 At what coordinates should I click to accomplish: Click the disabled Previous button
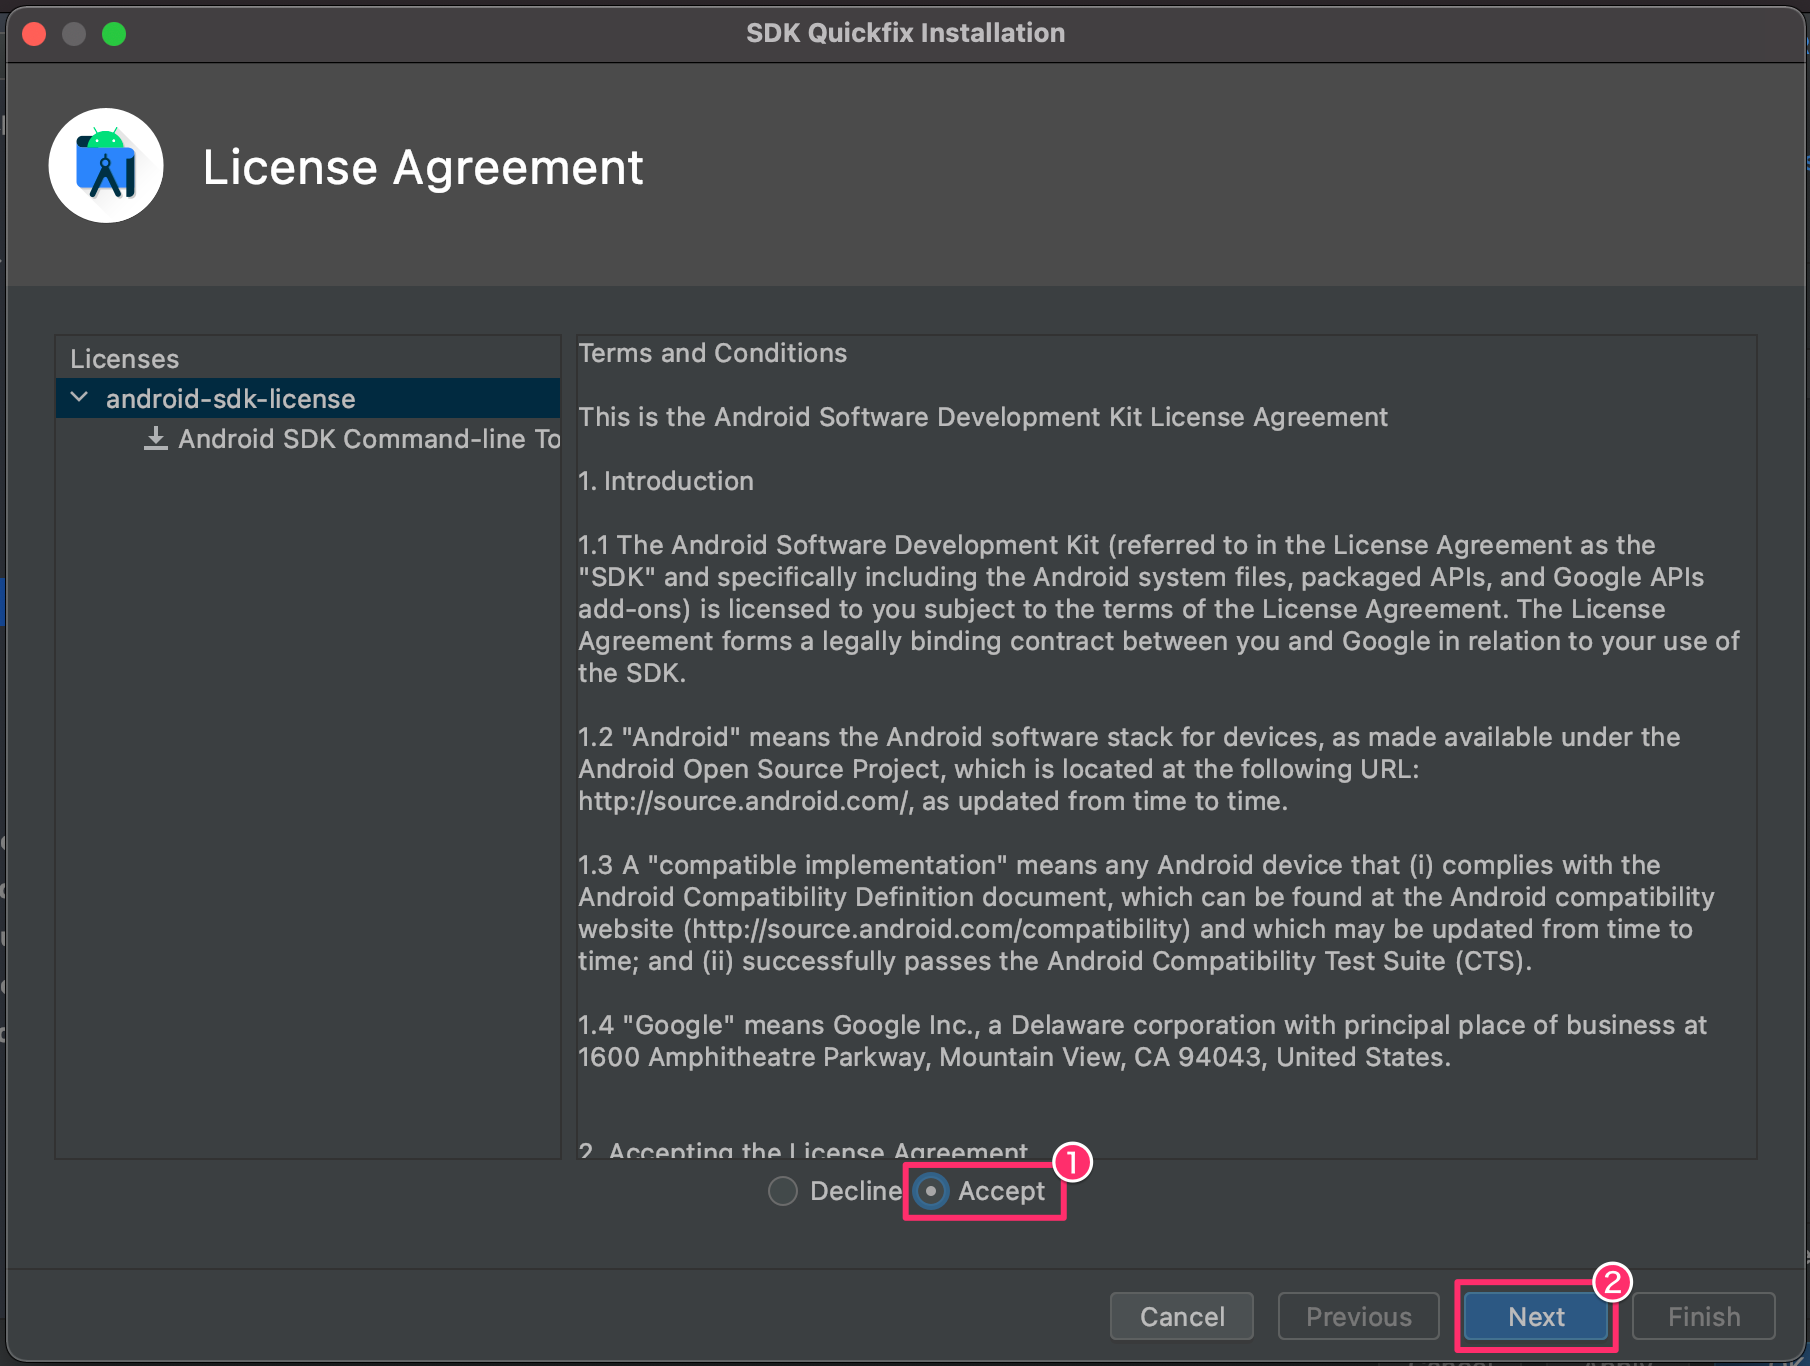tap(1358, 1316)
